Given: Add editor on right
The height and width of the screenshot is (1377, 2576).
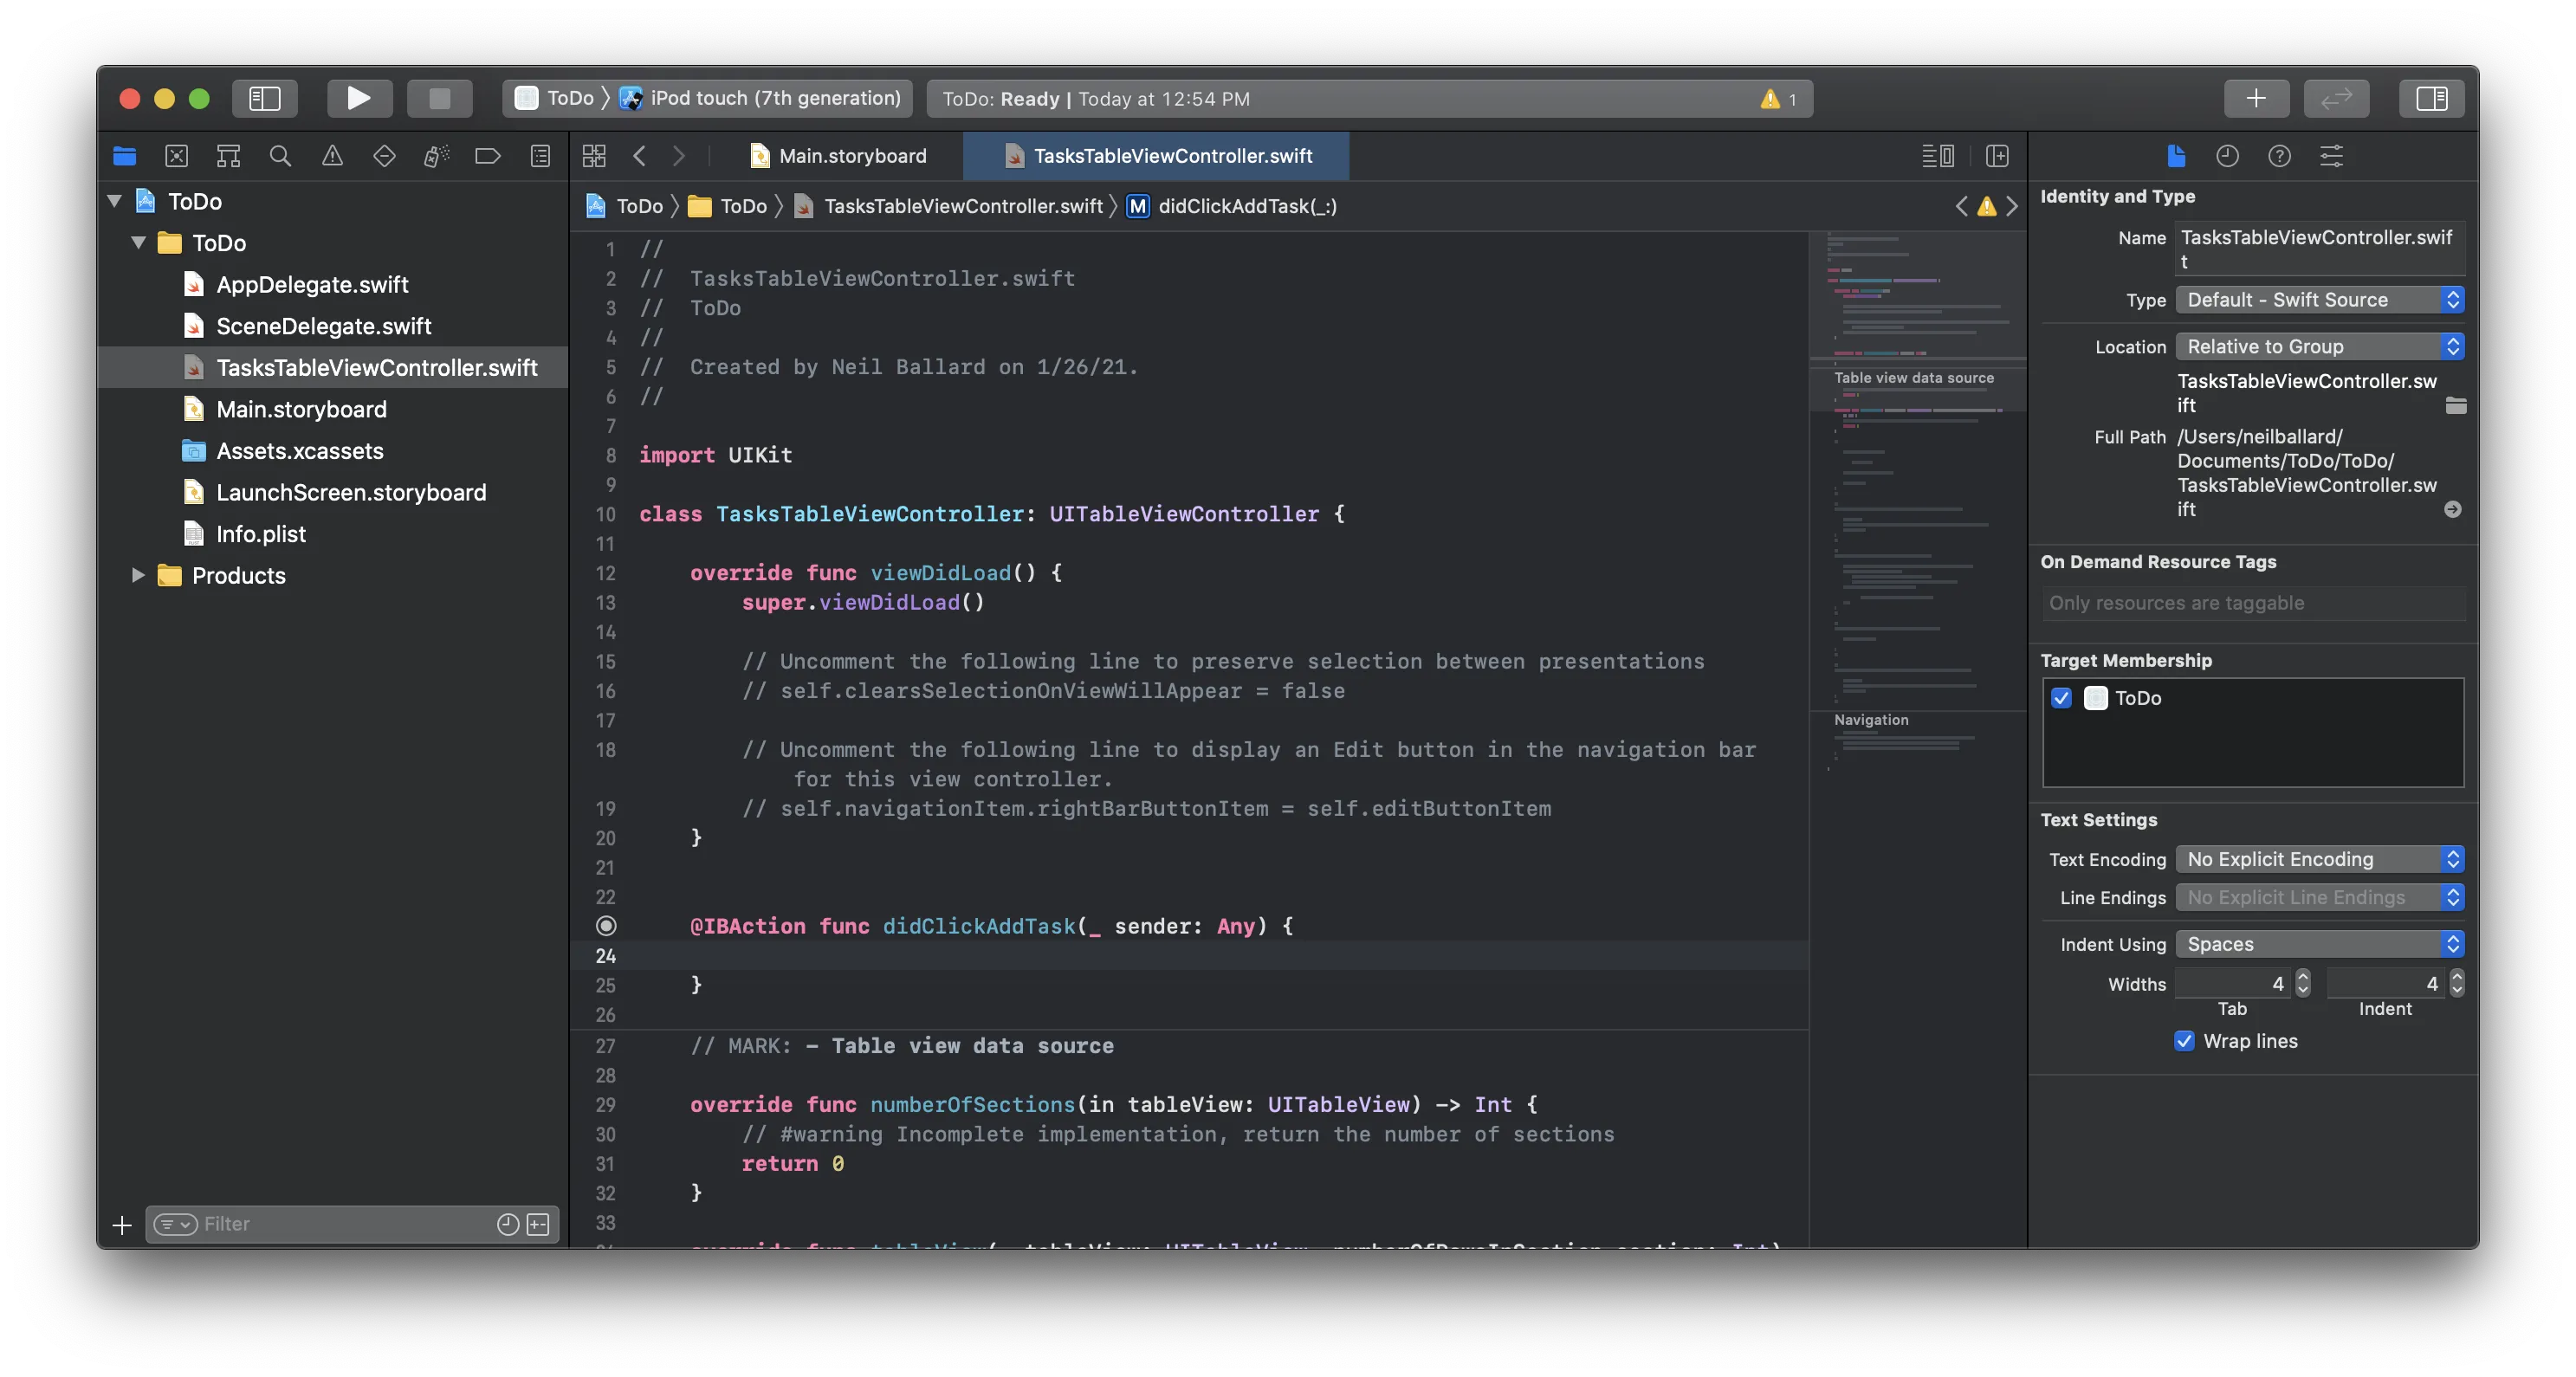Looking at the screenshot, I should click(x=1997, y=156).
